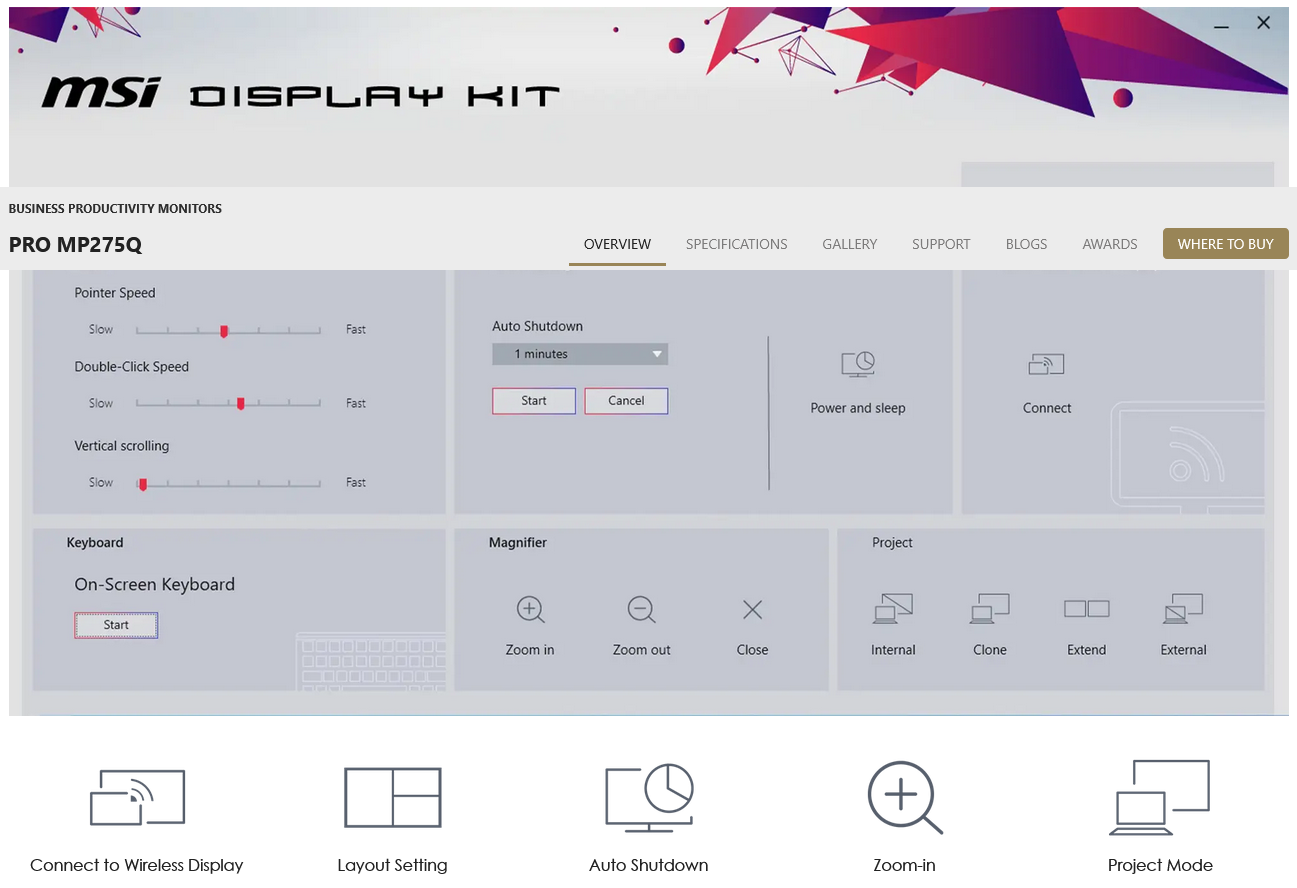Cancel the Auto Shutdown timer

(x=626, y=401)
